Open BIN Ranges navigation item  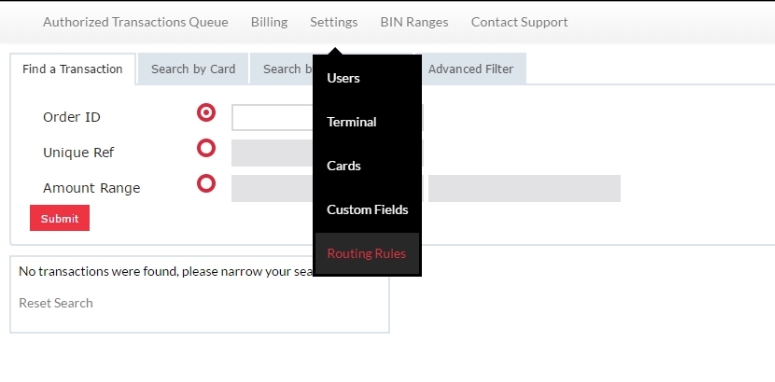414,22
